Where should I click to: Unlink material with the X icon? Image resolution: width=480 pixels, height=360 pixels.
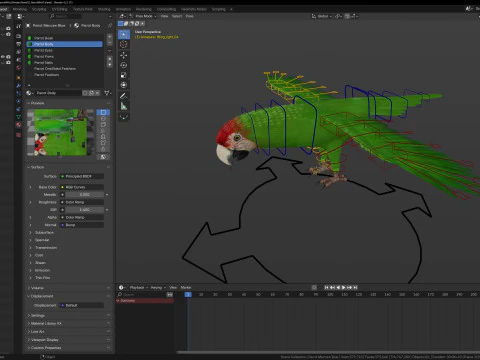tap(97, 93)
